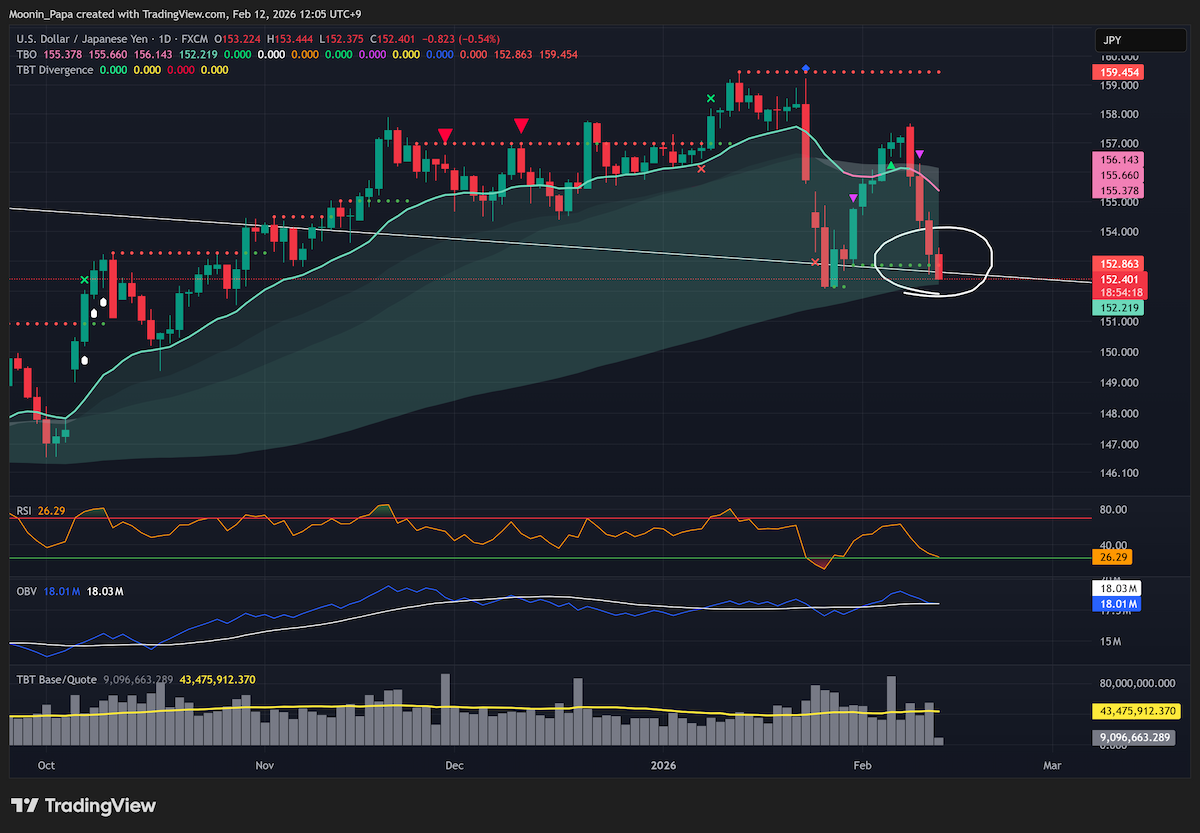This screenshot has width=1200, height=833.
Task: Click the 2026 year on time axis
Action: (662, 765)
